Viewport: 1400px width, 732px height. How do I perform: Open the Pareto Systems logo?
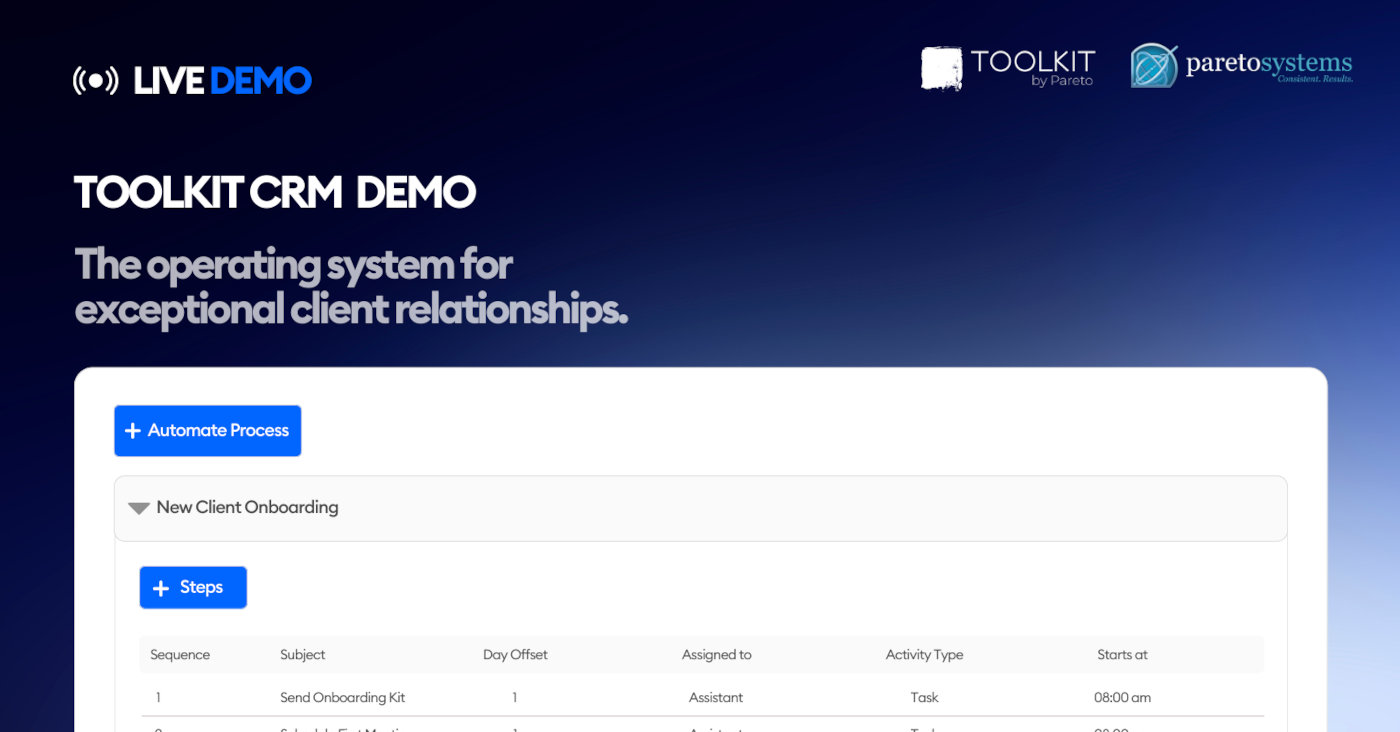coord(1242,66)
